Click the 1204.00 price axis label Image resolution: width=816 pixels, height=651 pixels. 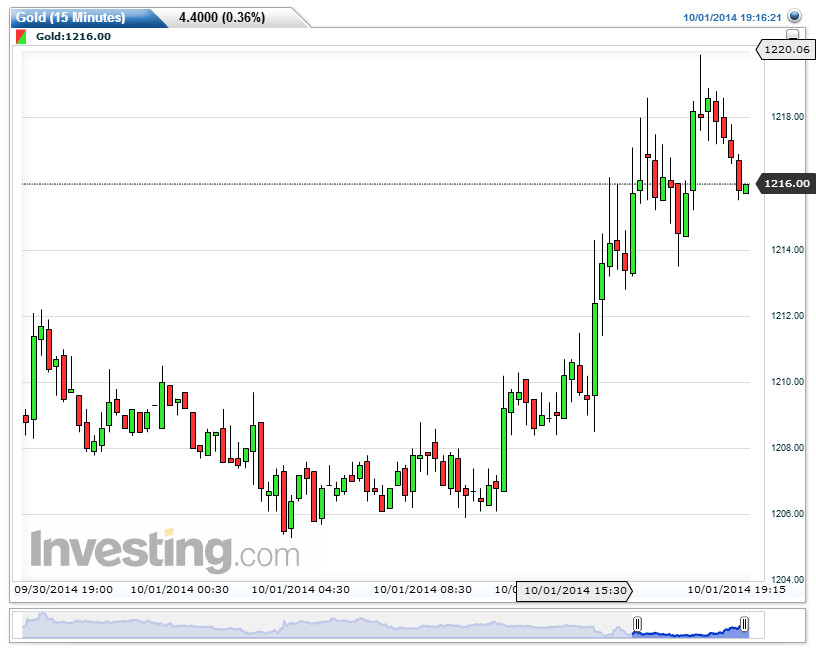click(787, 579)
